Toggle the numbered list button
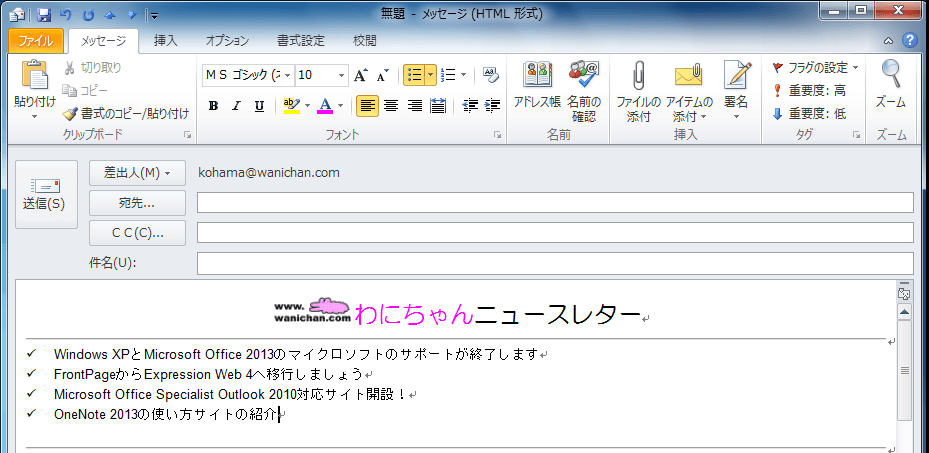Viewport: 929px width, 453px height. pos(449,75)
